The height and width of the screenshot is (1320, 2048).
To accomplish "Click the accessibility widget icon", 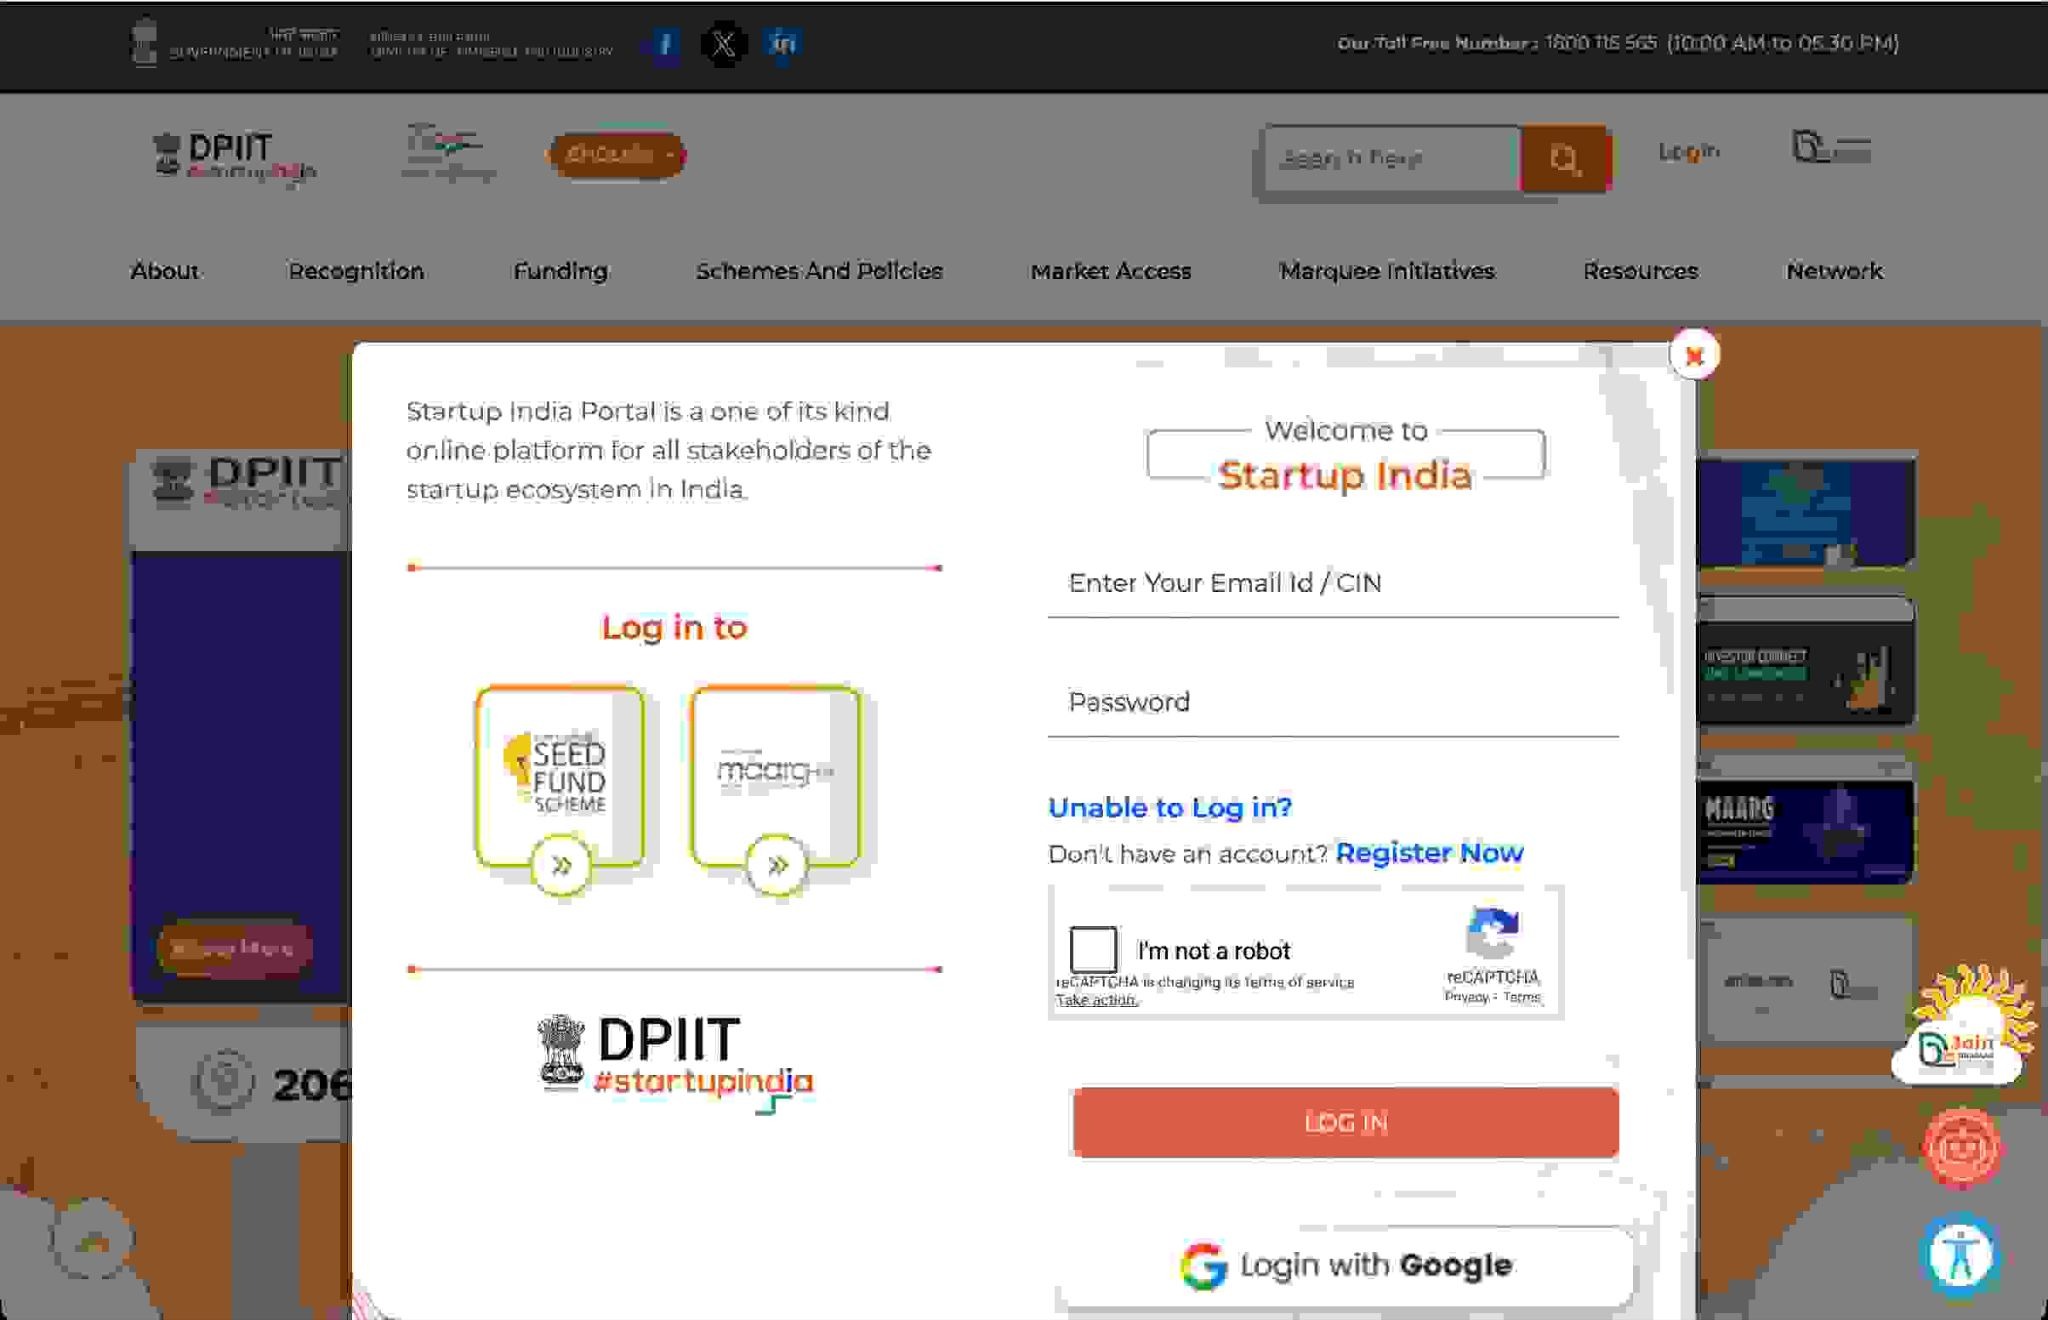I will 1959,1254.
